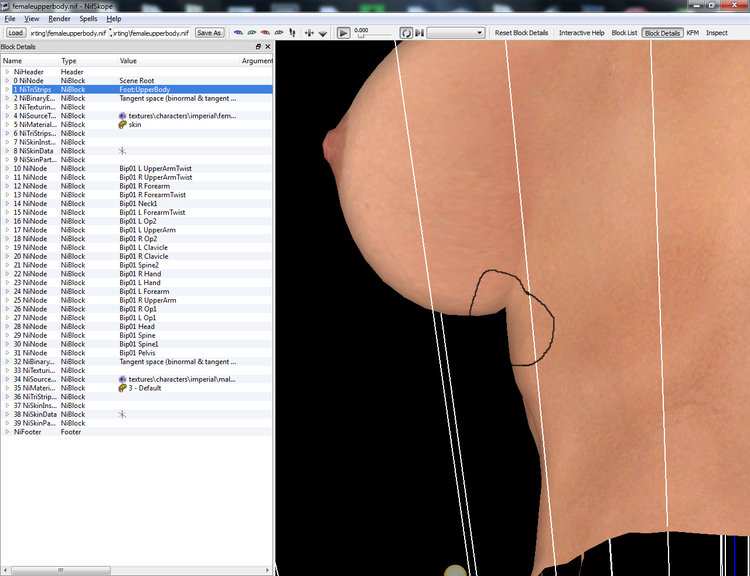Select the blue Top view icon
This screenshot has width=750, height=576.
[238, 33]
